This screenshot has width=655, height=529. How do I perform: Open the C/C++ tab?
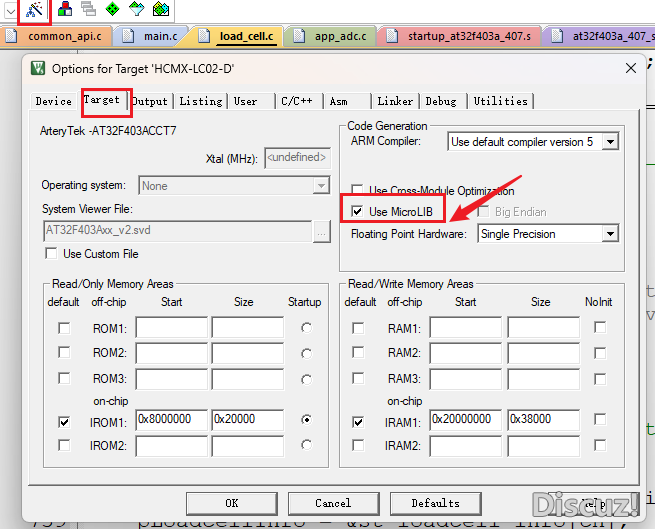click(299, 102)
